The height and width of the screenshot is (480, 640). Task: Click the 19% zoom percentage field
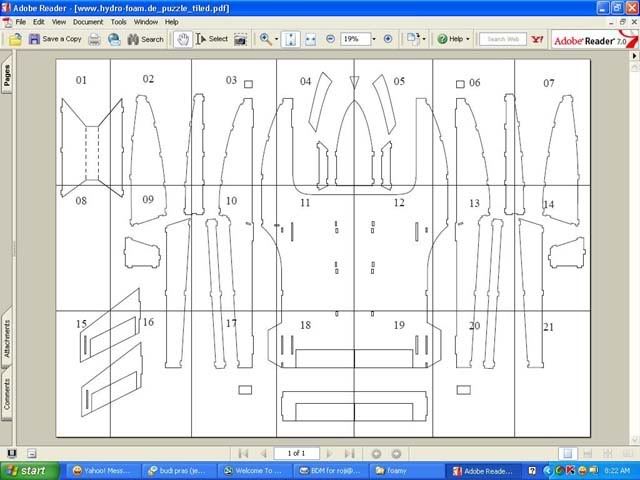tap(355, 39)
